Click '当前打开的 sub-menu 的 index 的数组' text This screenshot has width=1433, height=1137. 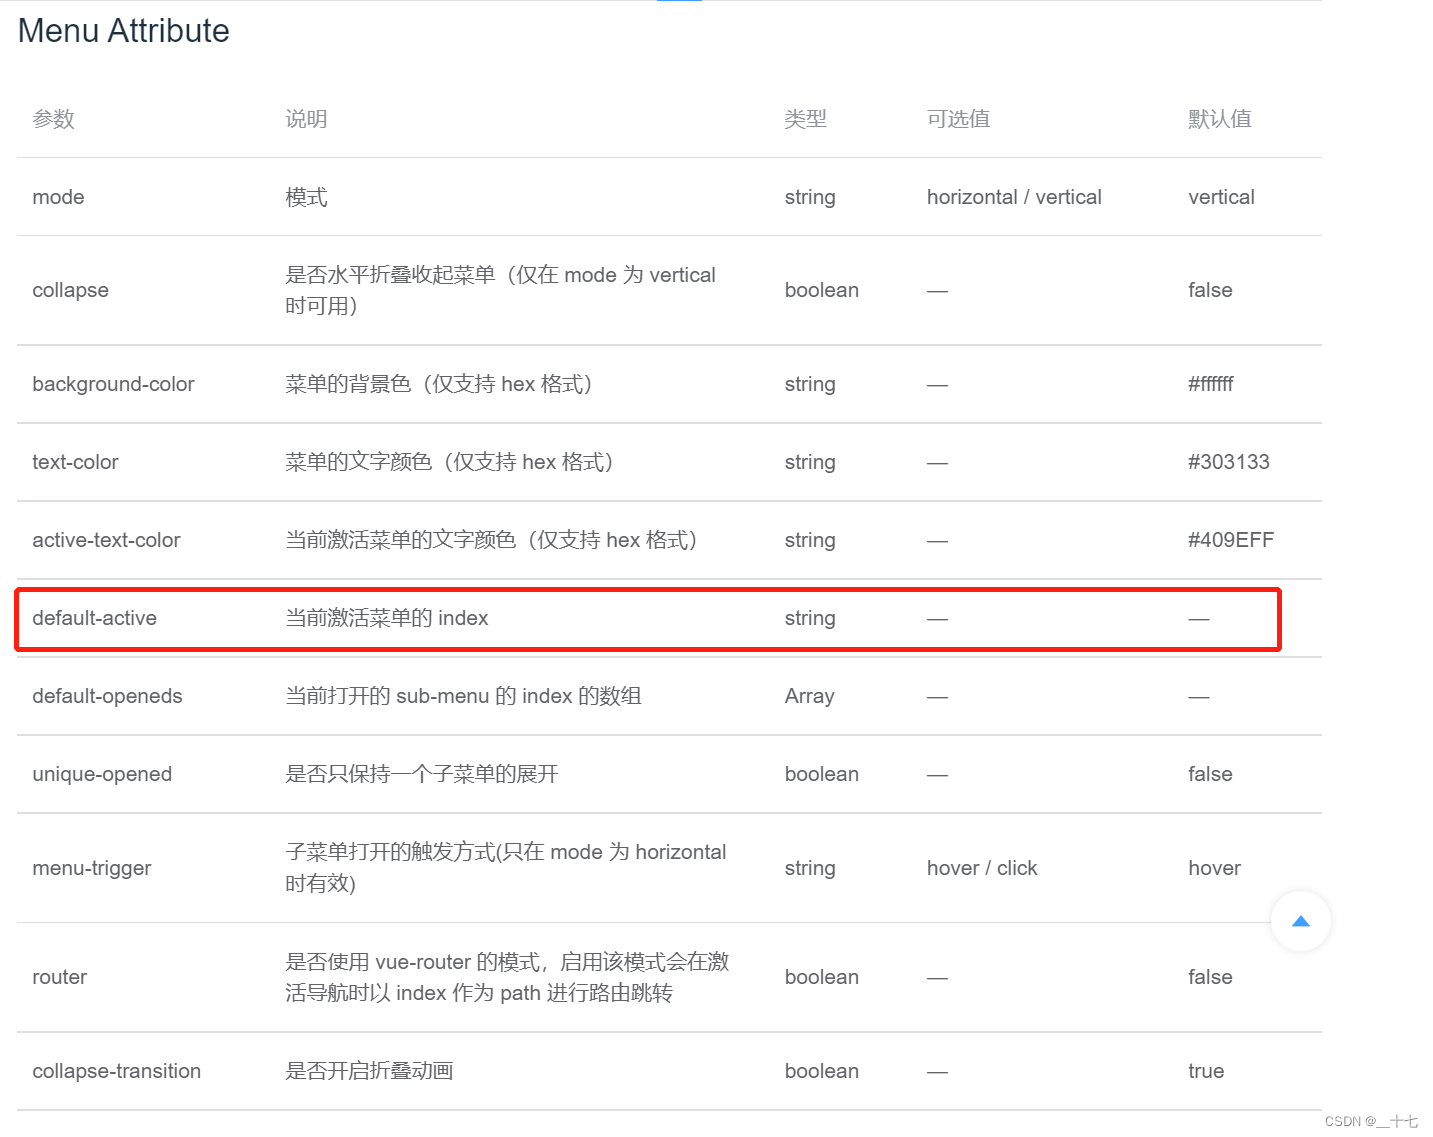463,696
